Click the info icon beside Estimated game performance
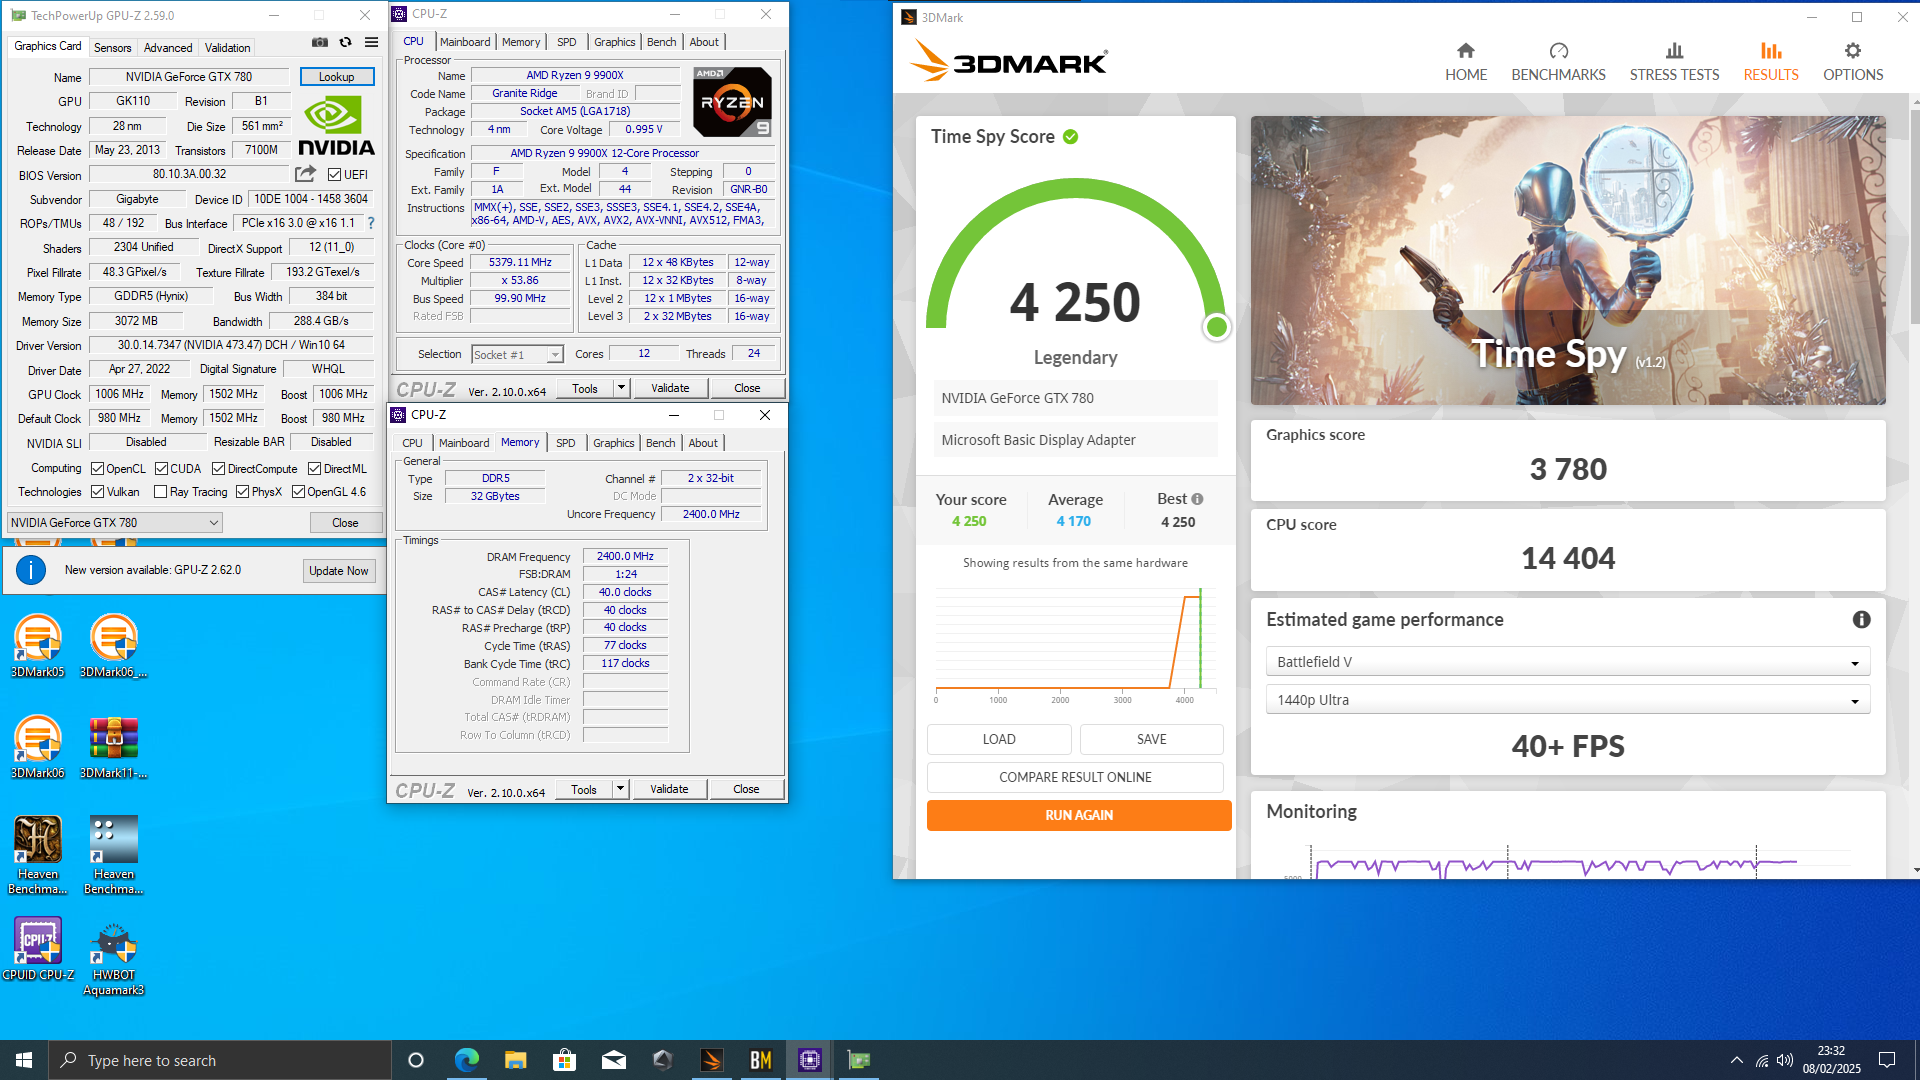The image size is (1920, 1080). 1861,620
